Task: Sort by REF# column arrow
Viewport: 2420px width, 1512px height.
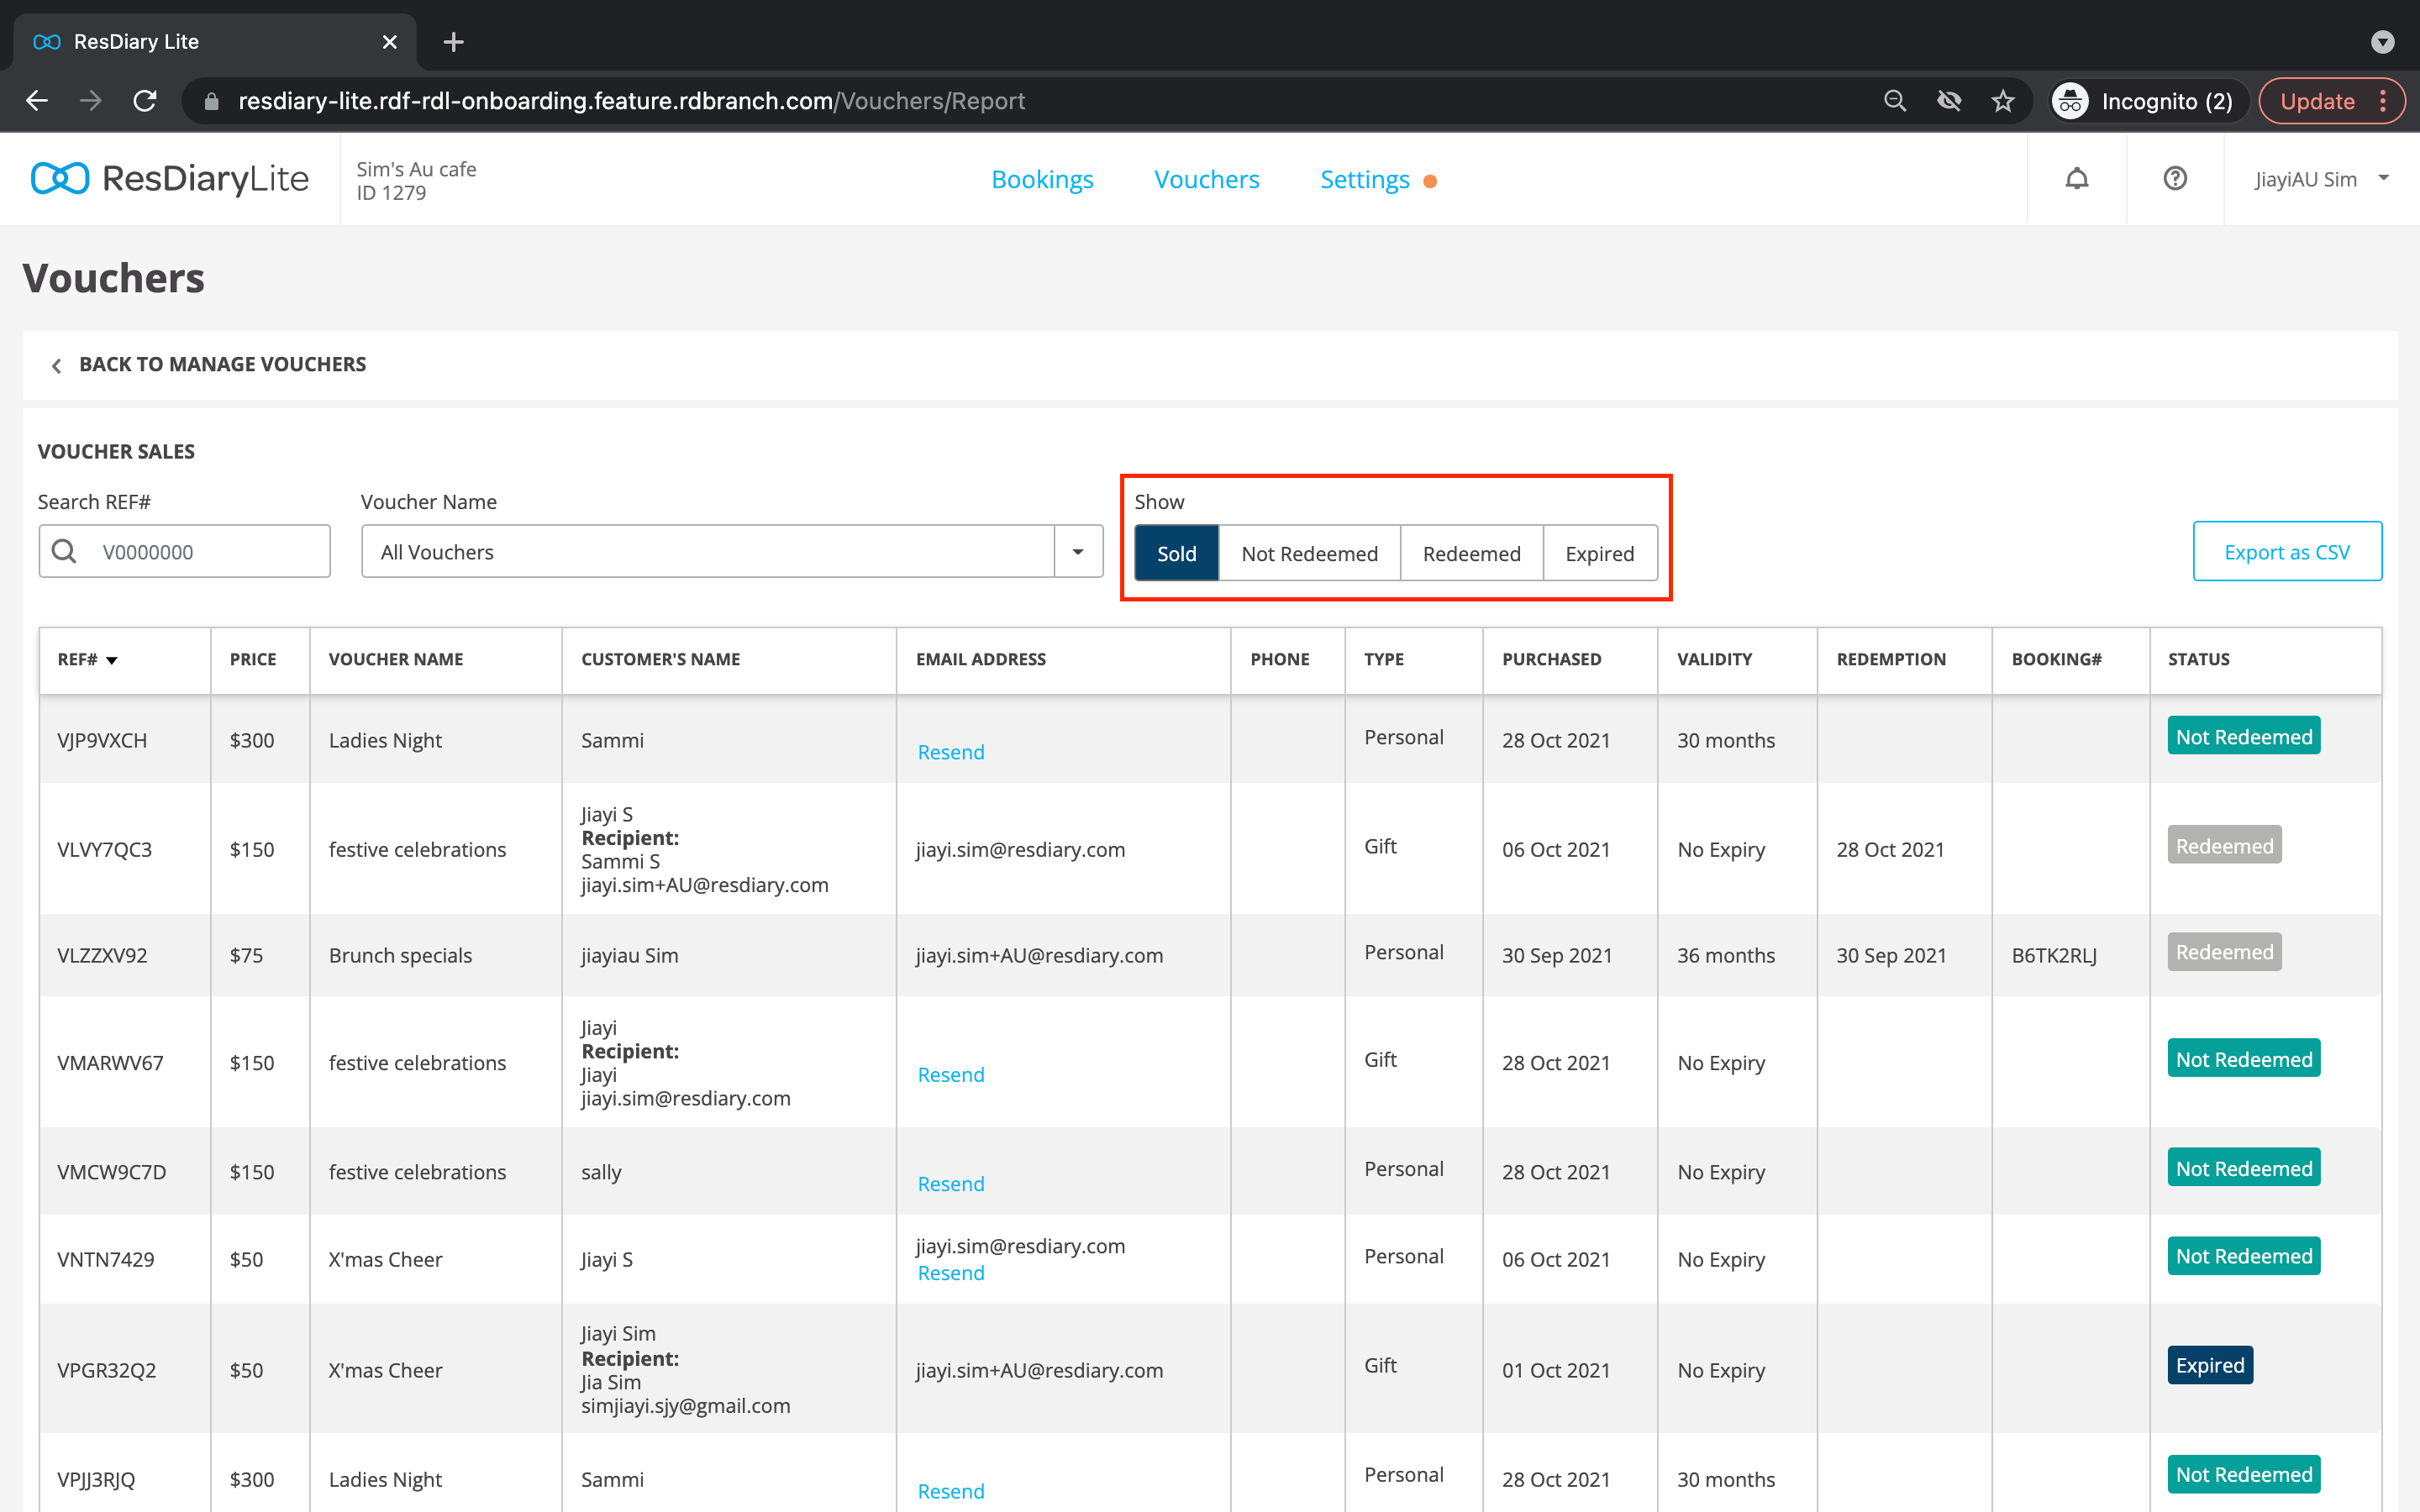Action: [112, 660]
